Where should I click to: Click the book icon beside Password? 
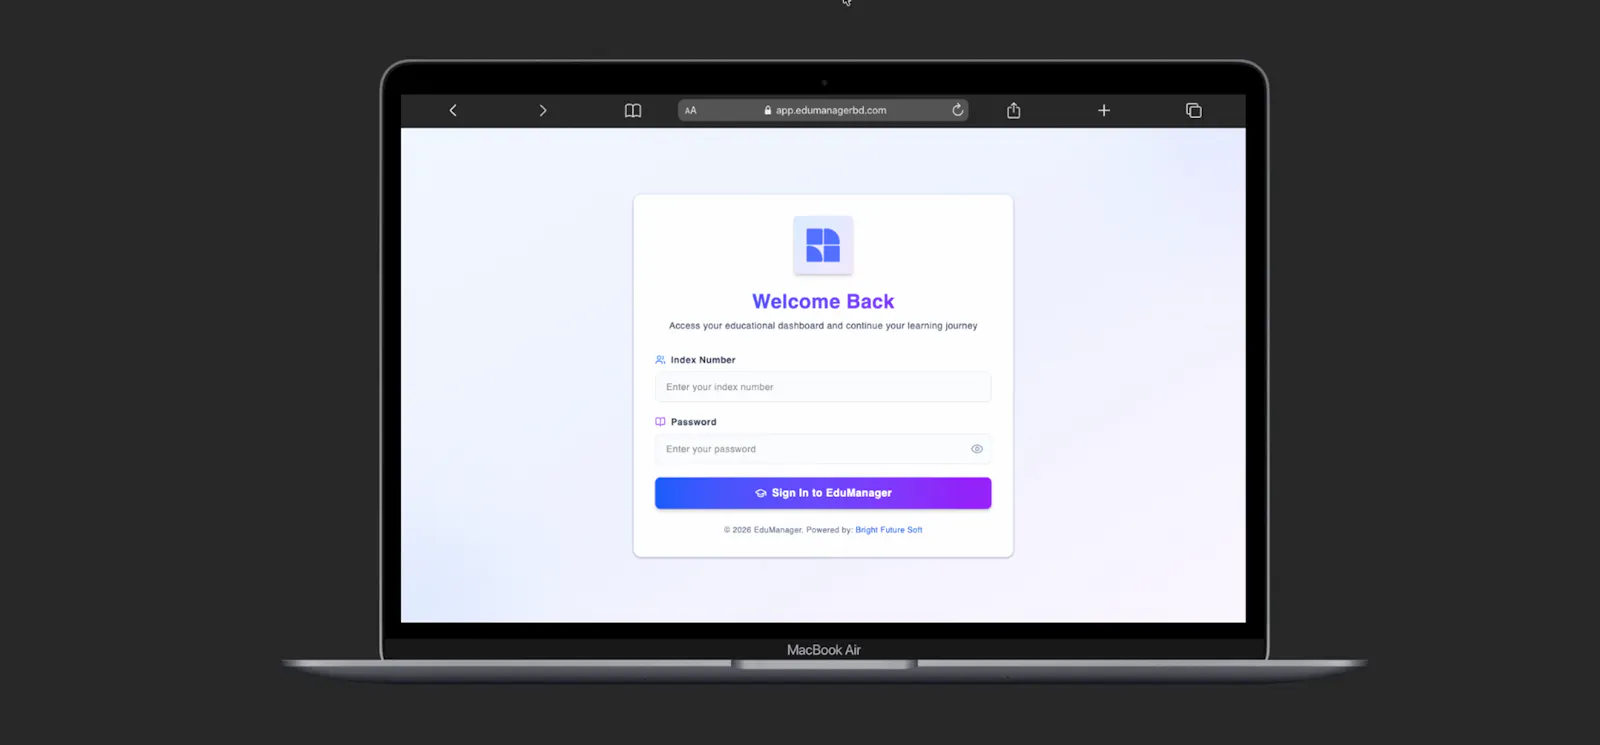pos(660,422)
